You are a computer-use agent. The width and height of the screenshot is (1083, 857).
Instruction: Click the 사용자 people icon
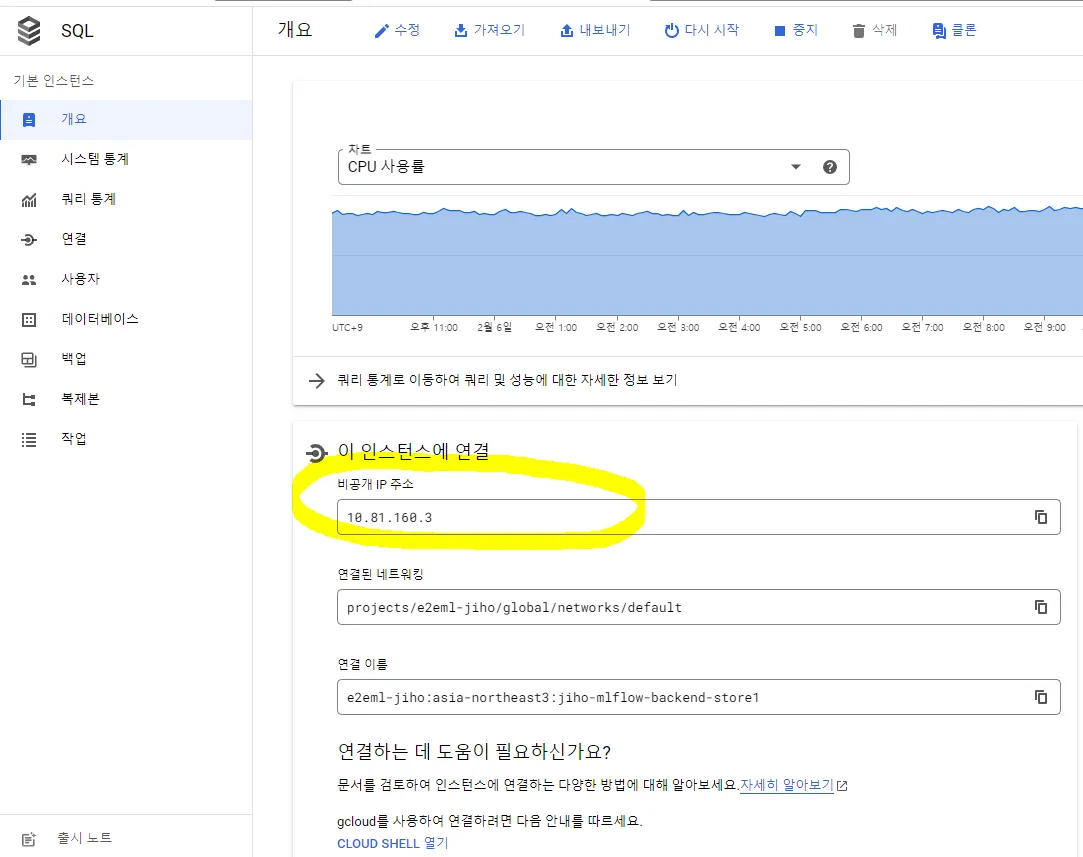[x=29, y=280]
